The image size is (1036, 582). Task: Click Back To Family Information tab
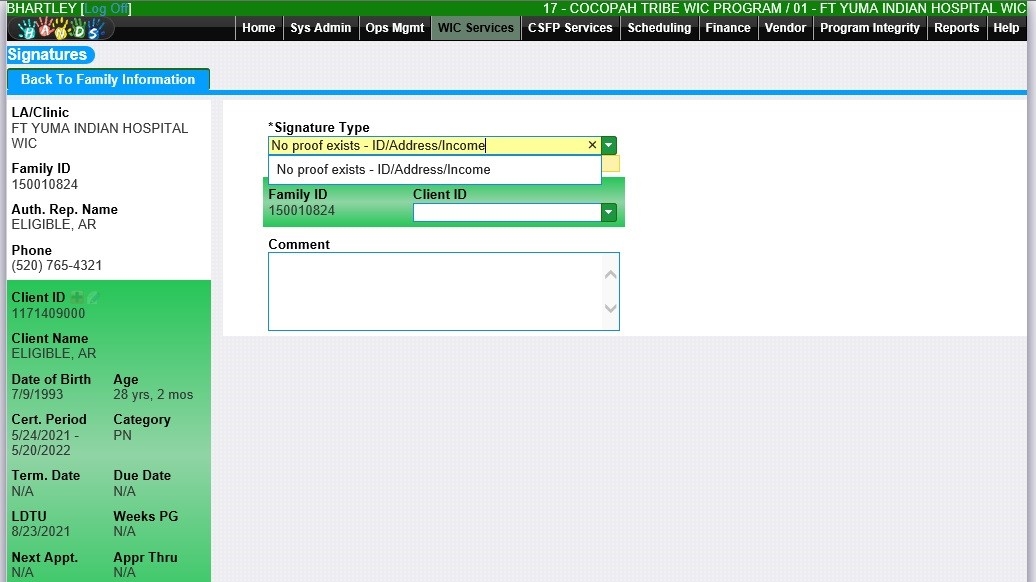coord(108,80)
